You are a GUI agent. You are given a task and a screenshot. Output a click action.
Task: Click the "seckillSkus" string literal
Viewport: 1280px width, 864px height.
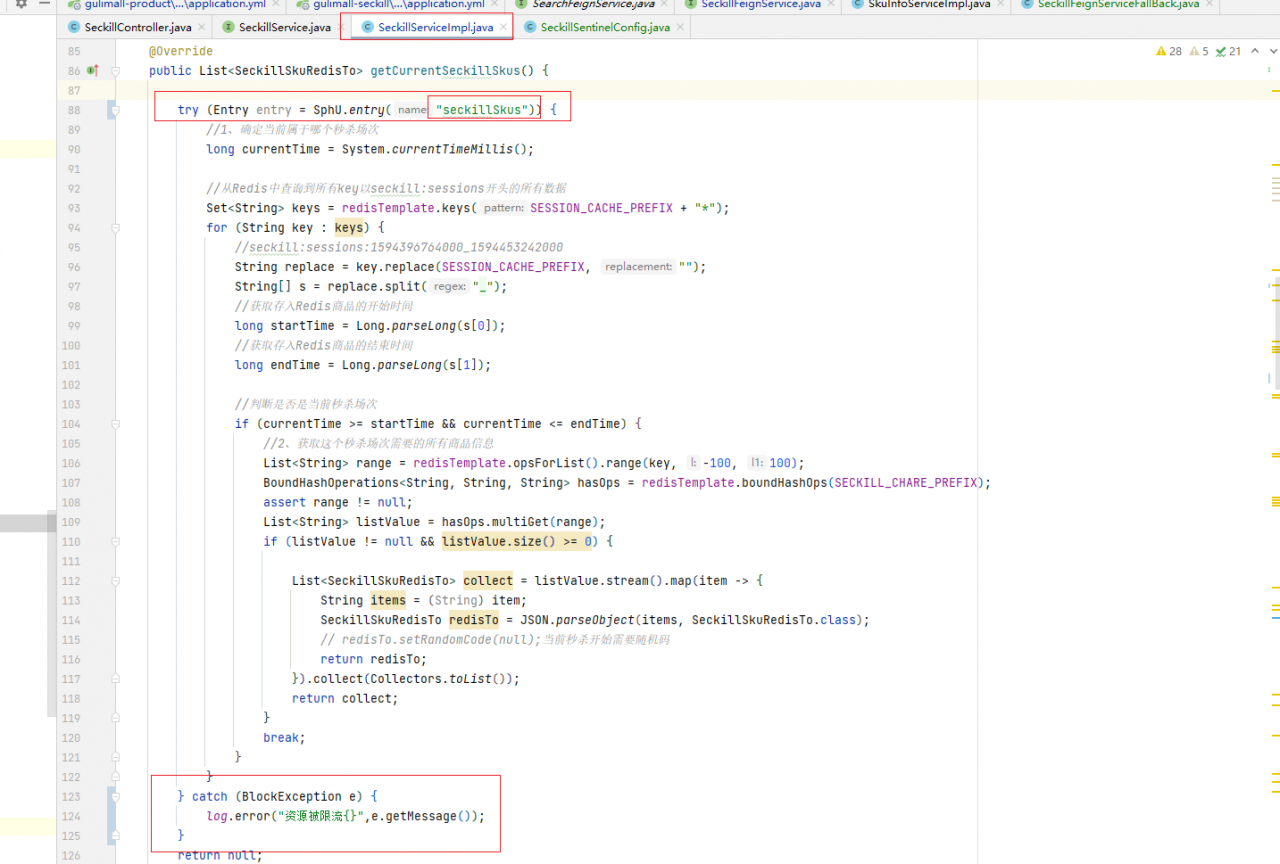482,110
